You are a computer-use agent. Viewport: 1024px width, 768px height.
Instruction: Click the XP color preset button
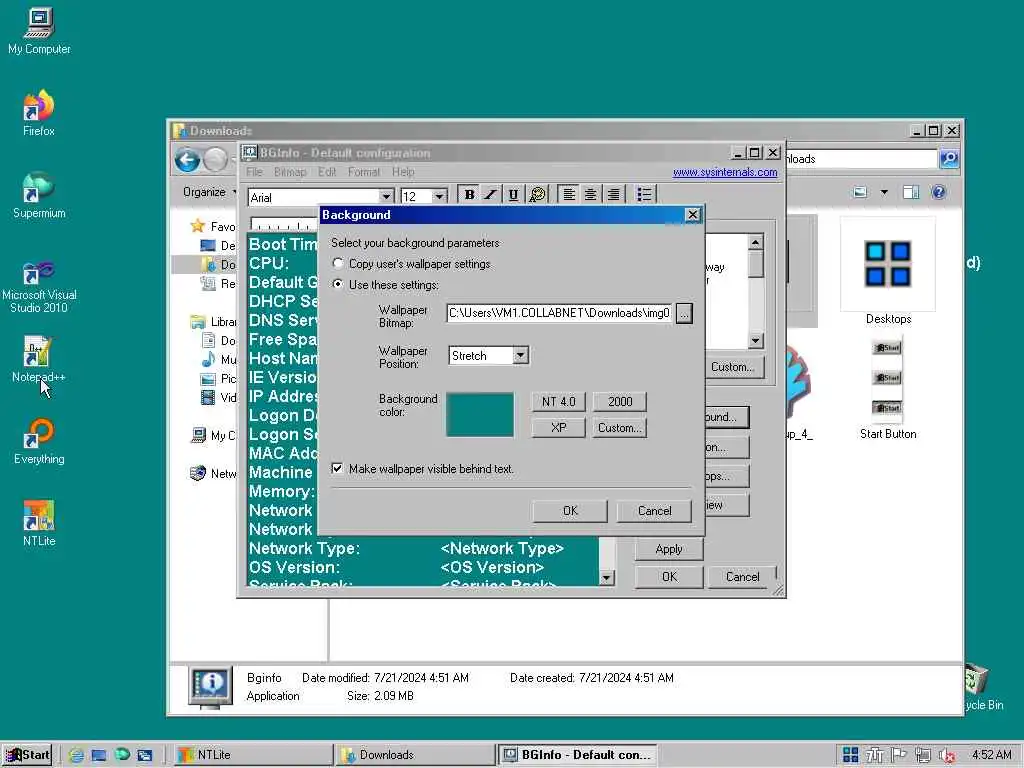pyautogui.click(x=558, y=428)
